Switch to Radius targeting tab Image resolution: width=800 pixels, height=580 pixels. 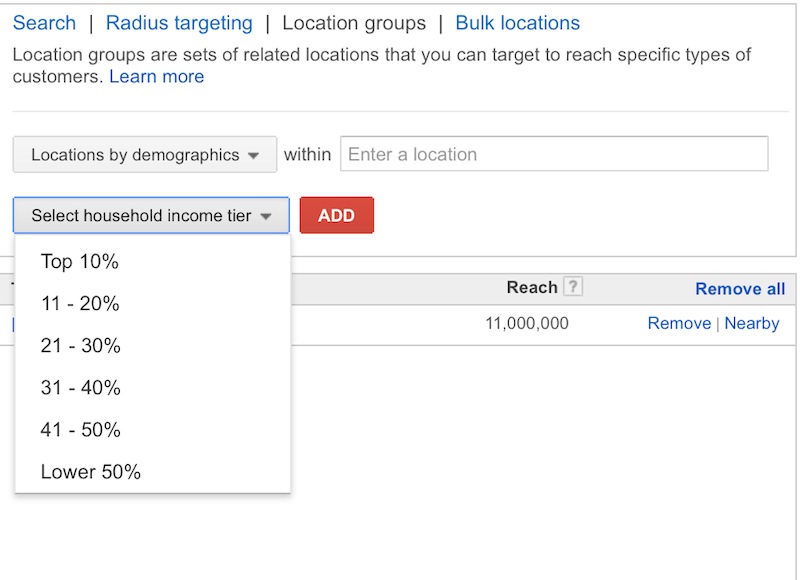tap(179, 23)
